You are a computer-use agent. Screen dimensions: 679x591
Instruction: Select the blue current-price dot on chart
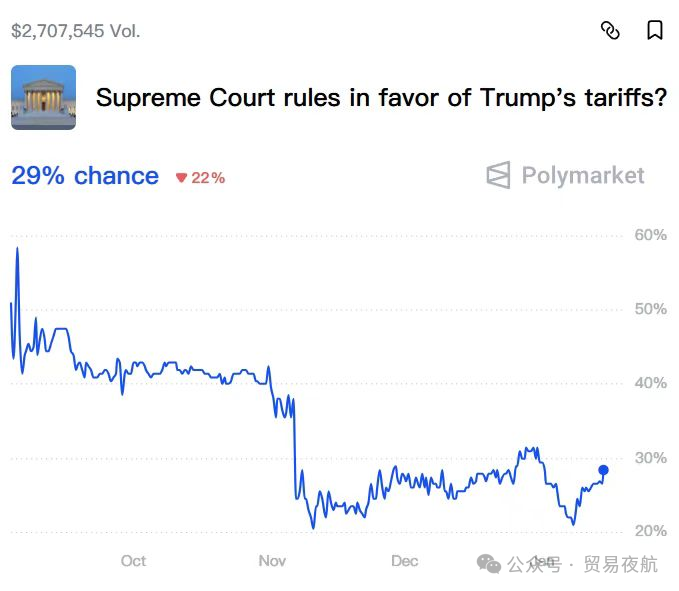coord(603,470)
